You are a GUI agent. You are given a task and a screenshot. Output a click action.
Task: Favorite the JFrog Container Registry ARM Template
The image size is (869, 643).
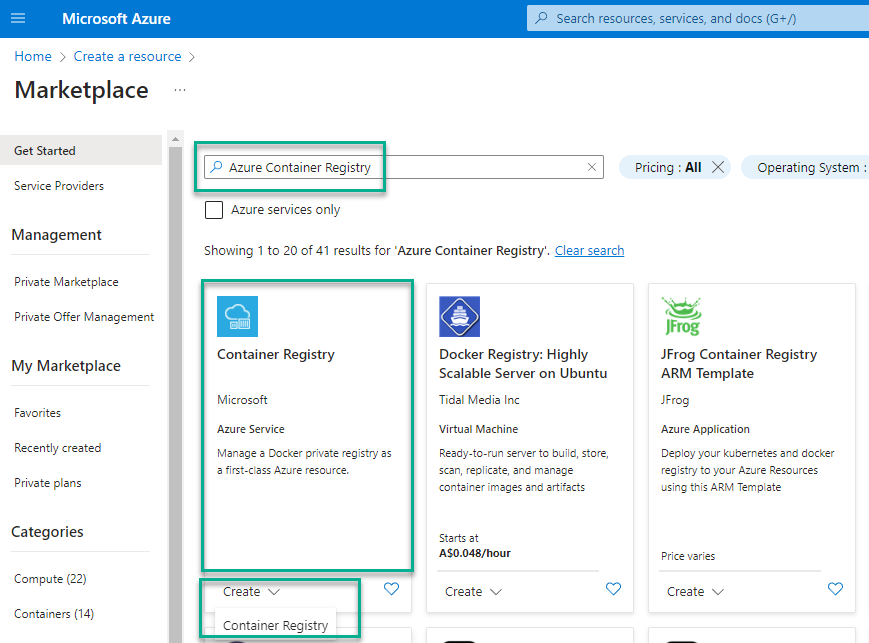coord(835,589)
